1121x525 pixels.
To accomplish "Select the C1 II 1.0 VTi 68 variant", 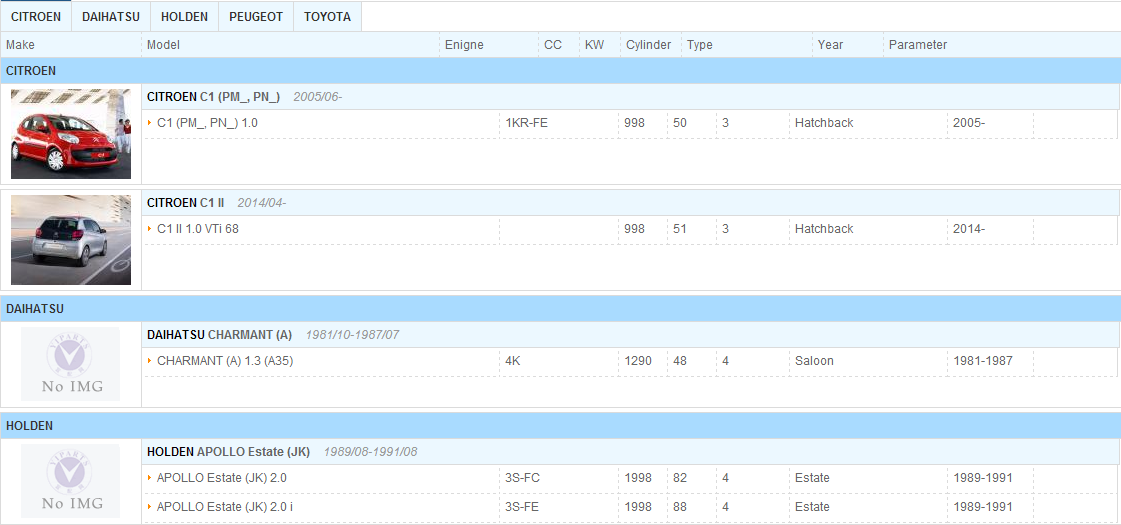I will click(x=198, y=229).
